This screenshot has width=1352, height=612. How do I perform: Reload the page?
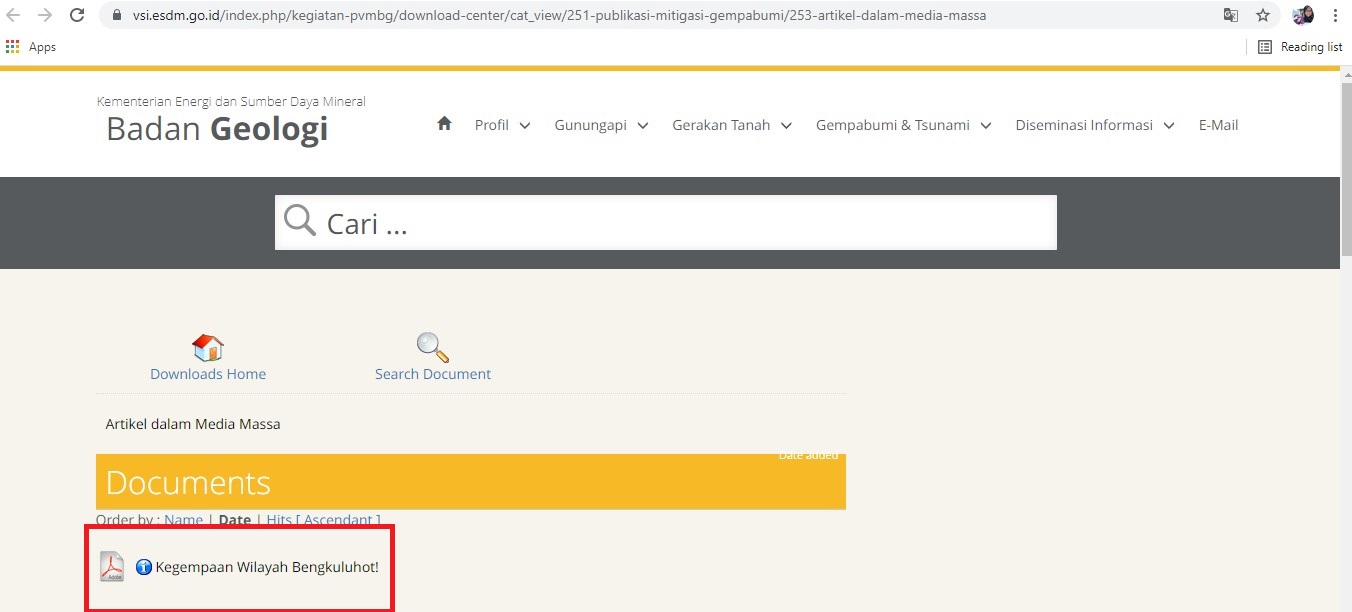coord(77,15)
